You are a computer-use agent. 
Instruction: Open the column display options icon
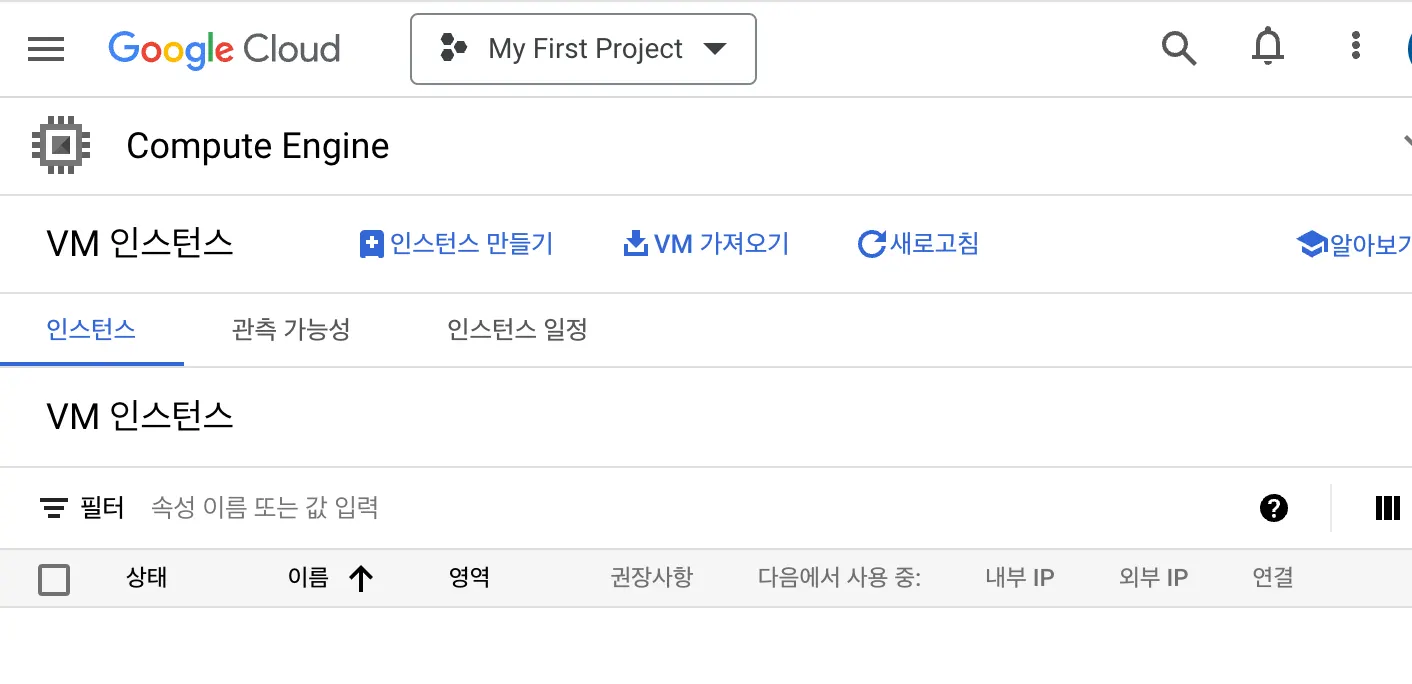pyautogui.click(x=1387, y=508)
